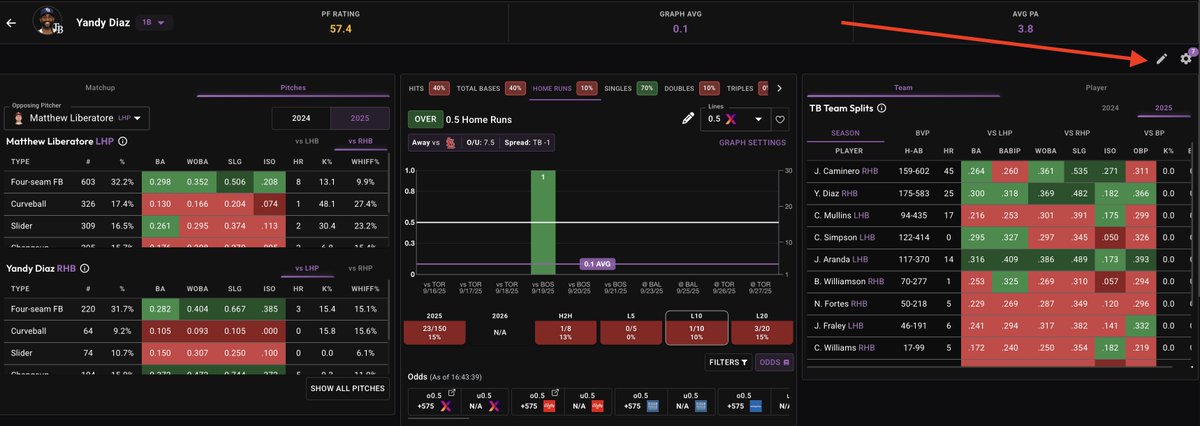Click pencil icon beside Lines dropdown
1200x426 pixels.
point(687,118)
